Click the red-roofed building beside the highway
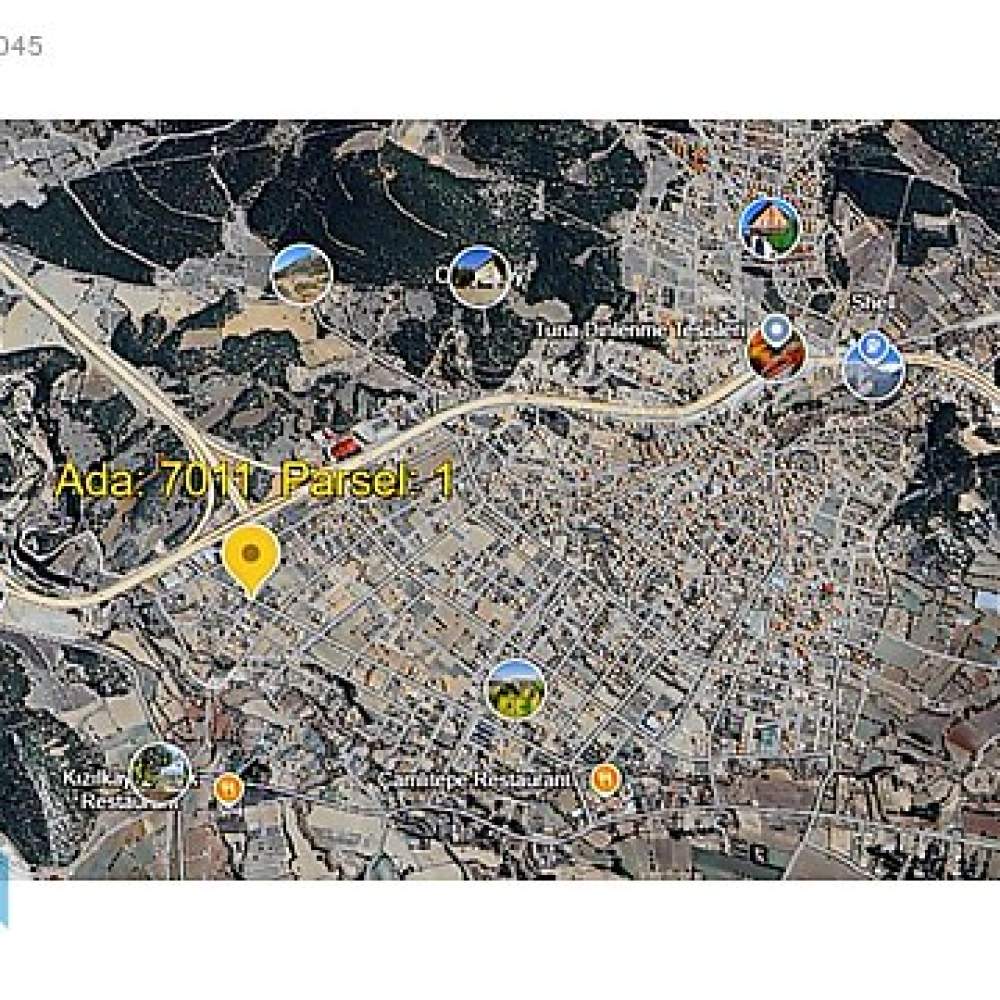Image resolution: width=1000 pixels, height=1000 pixels. click(344, 446)
